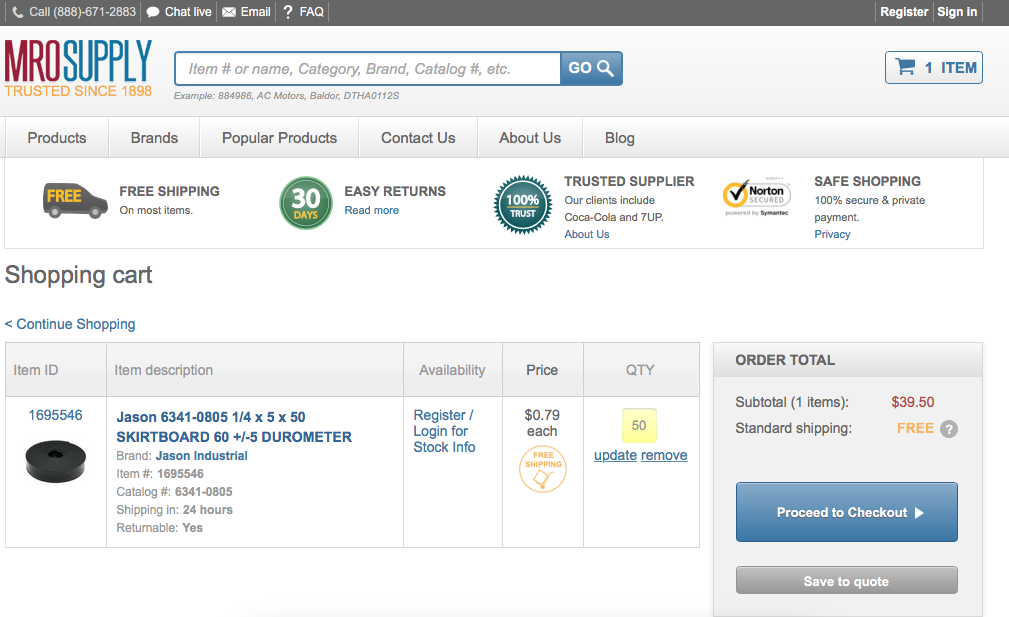Open the skirtboard product thumbnail image

(x=55, y=459)
